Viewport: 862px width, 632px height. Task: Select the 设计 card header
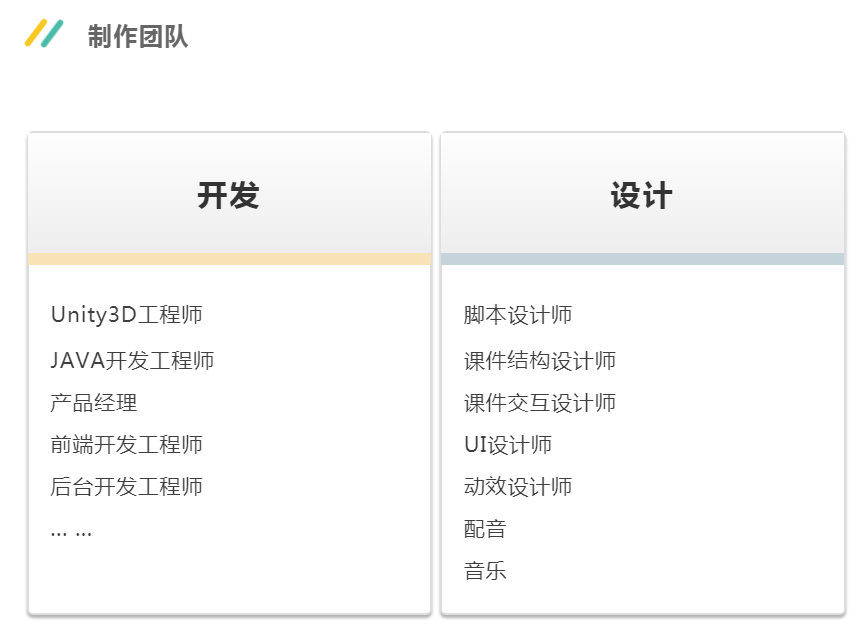click(642, 194)
